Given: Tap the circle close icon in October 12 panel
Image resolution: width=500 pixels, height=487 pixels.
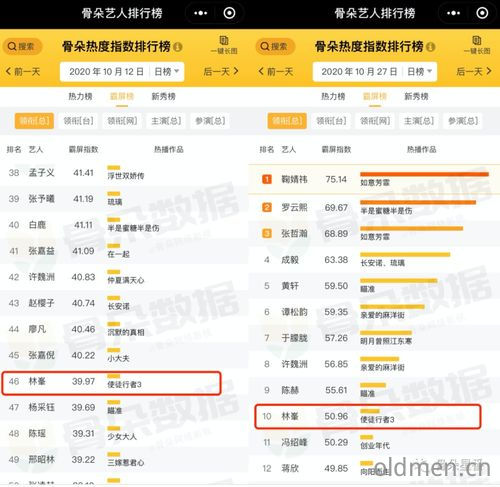Looking at the screenshot, I should coord(229,13).
